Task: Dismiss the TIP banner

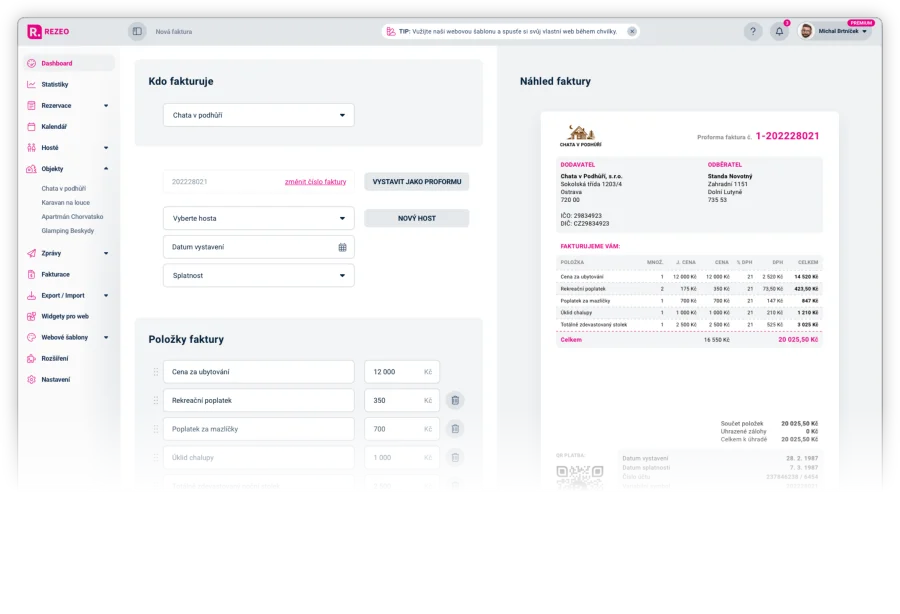Action: click(632, 32)
